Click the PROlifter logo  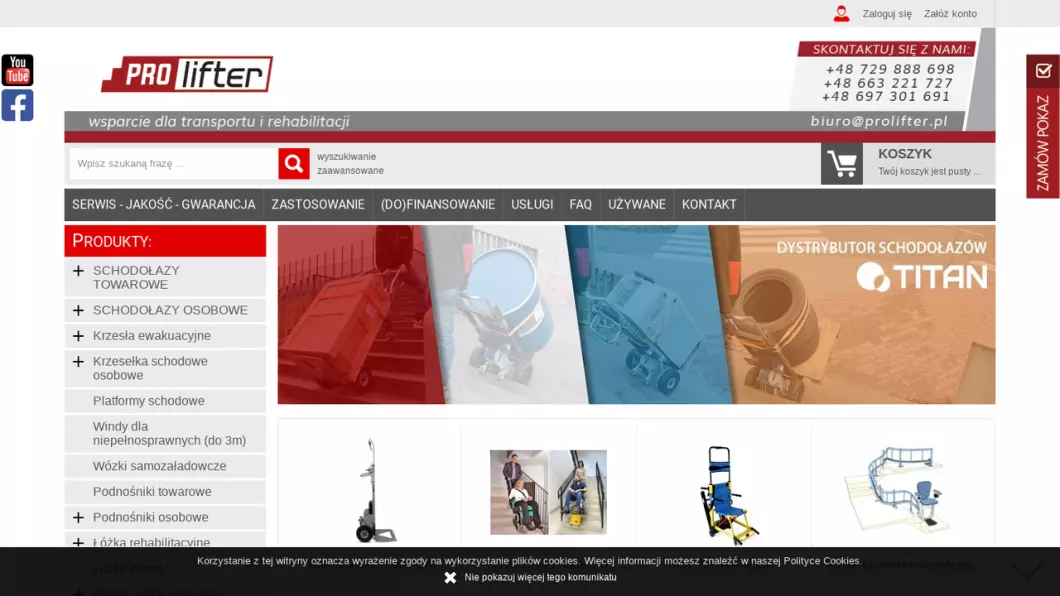[187, 74]
